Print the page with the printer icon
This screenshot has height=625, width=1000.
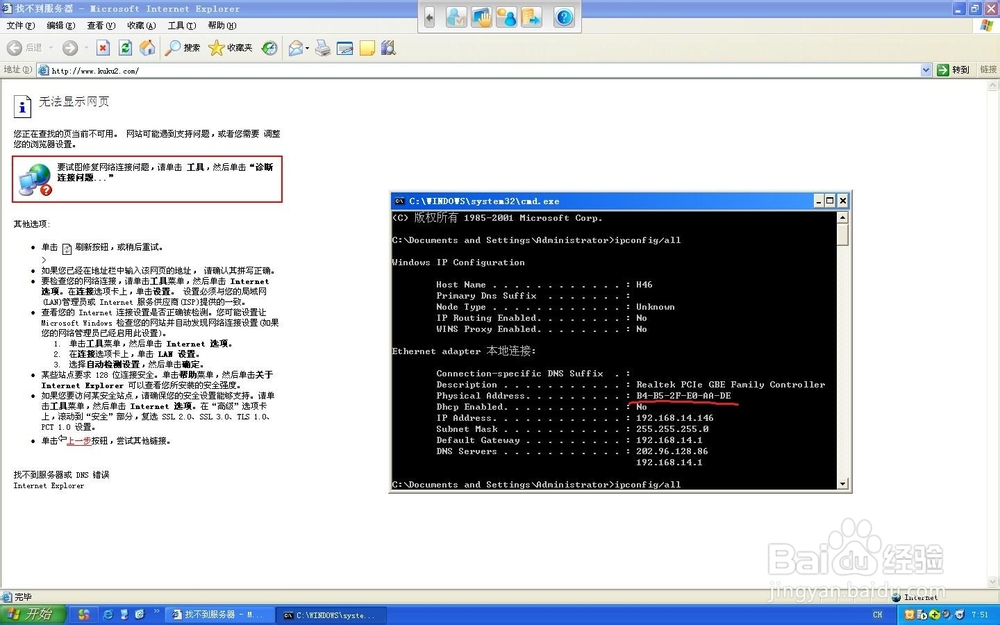[323, 48]
